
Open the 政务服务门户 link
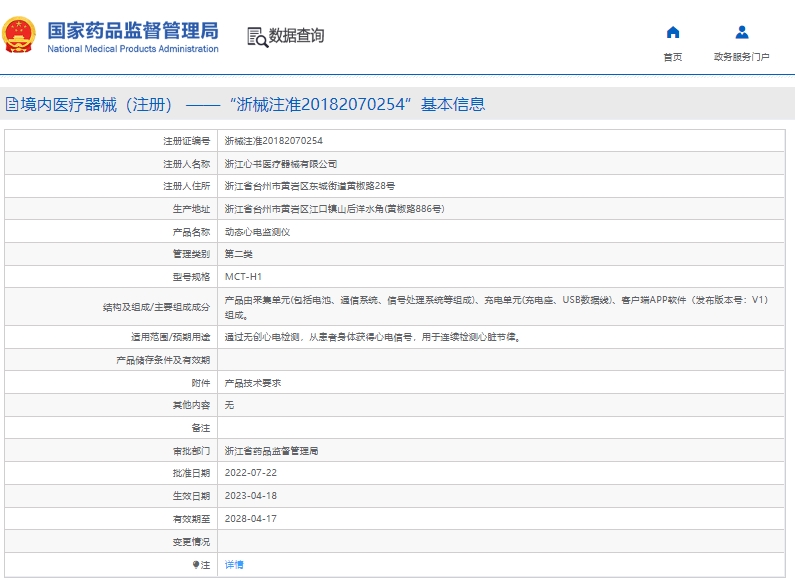pos(742,57)
